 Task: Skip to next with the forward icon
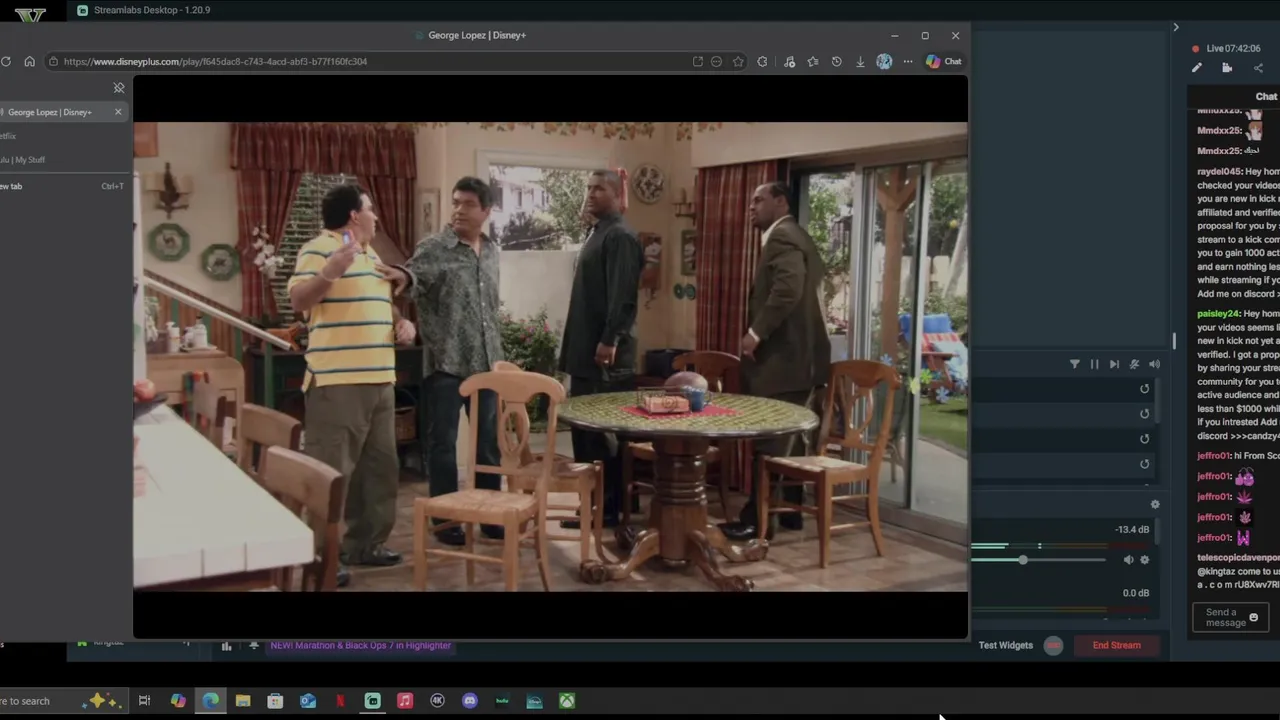click(x=1114, y=364)
